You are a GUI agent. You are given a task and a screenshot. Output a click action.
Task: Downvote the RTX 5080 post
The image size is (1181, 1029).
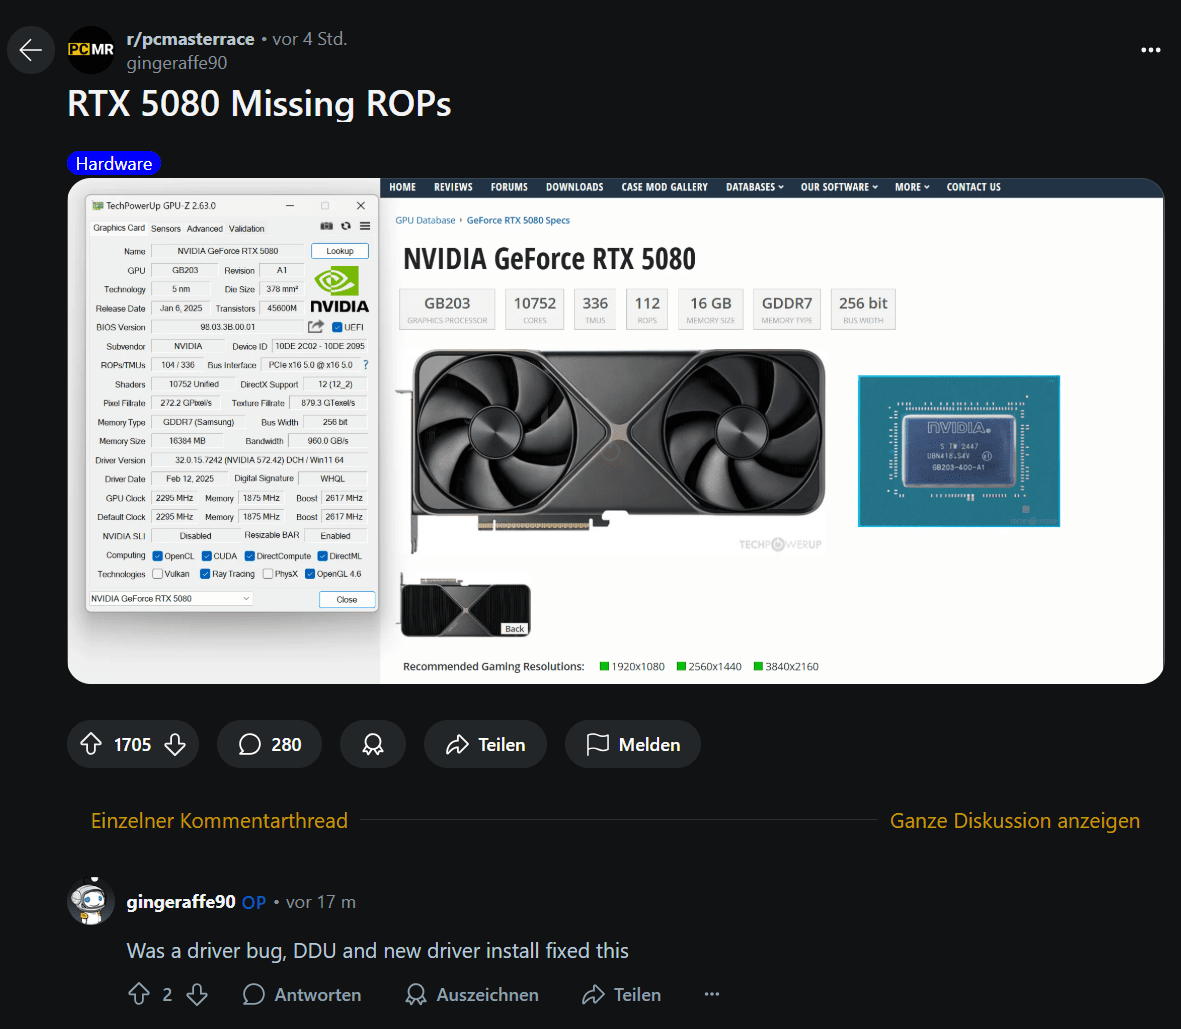tap(175, 744)
